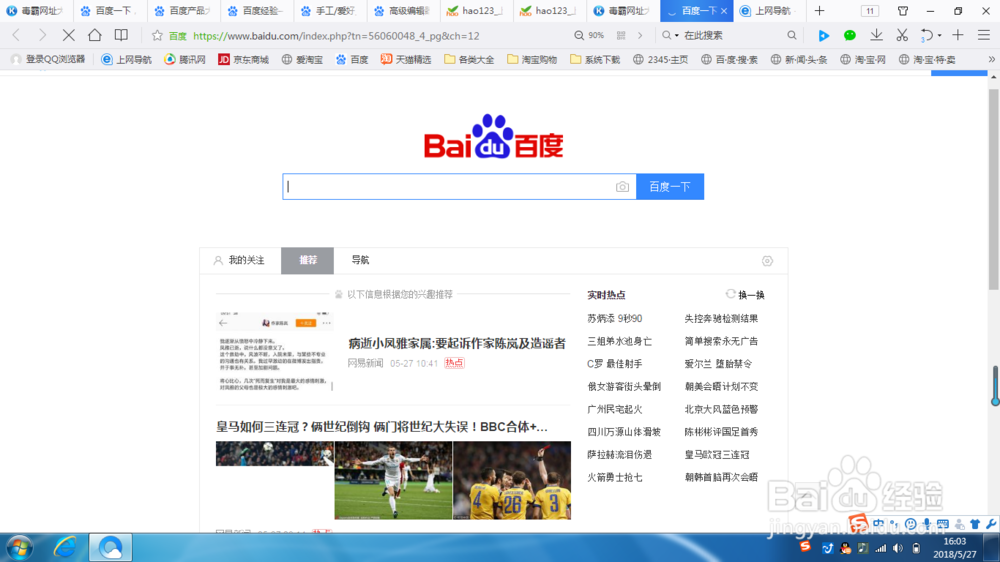Screen dimensions: 1000x562
Task: Select the 推荐 tab
Action: [307, 260]
